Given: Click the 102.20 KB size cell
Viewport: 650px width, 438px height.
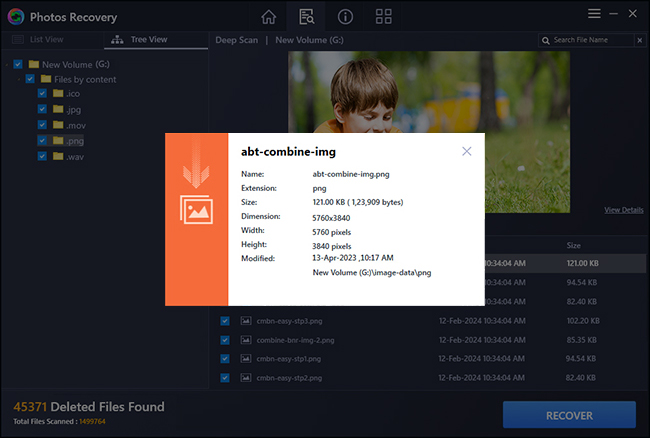Looking at the screenshot, I should [583, 321].
